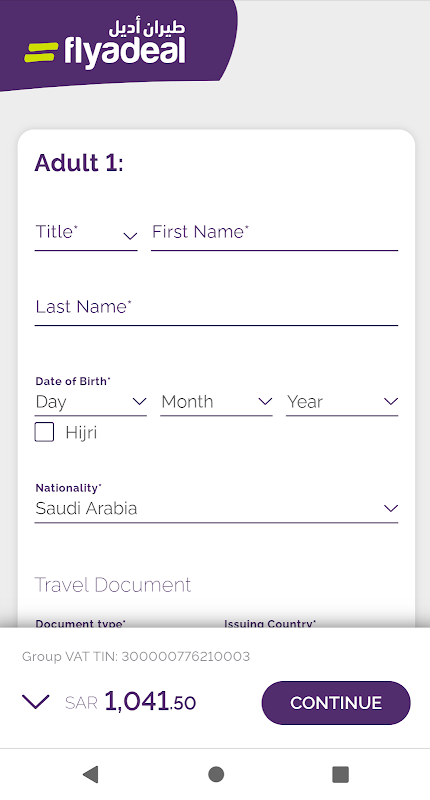Open the Month of birth dropdown

[x=216, y=403]
